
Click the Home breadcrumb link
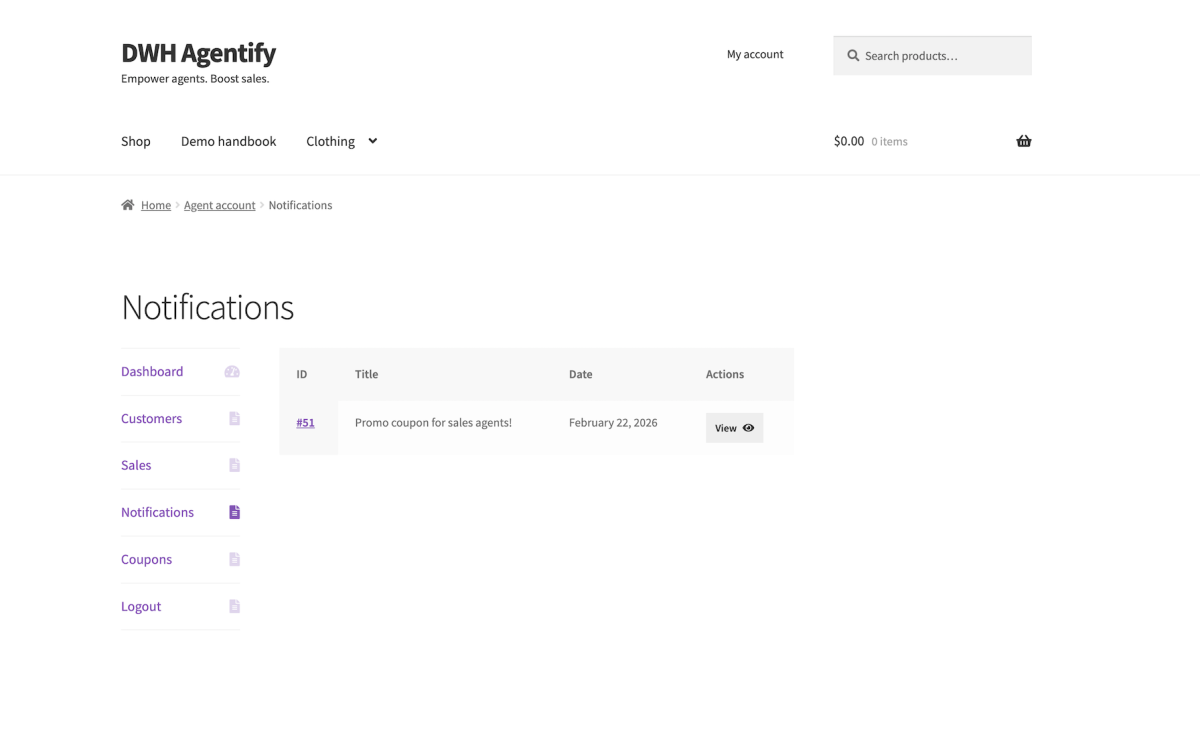coord(155,205)
